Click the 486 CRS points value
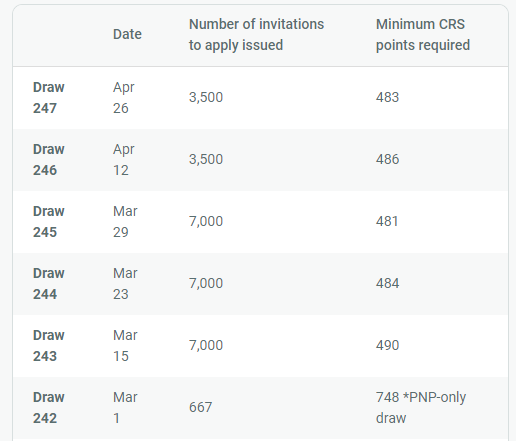 (x=387, y=159)
